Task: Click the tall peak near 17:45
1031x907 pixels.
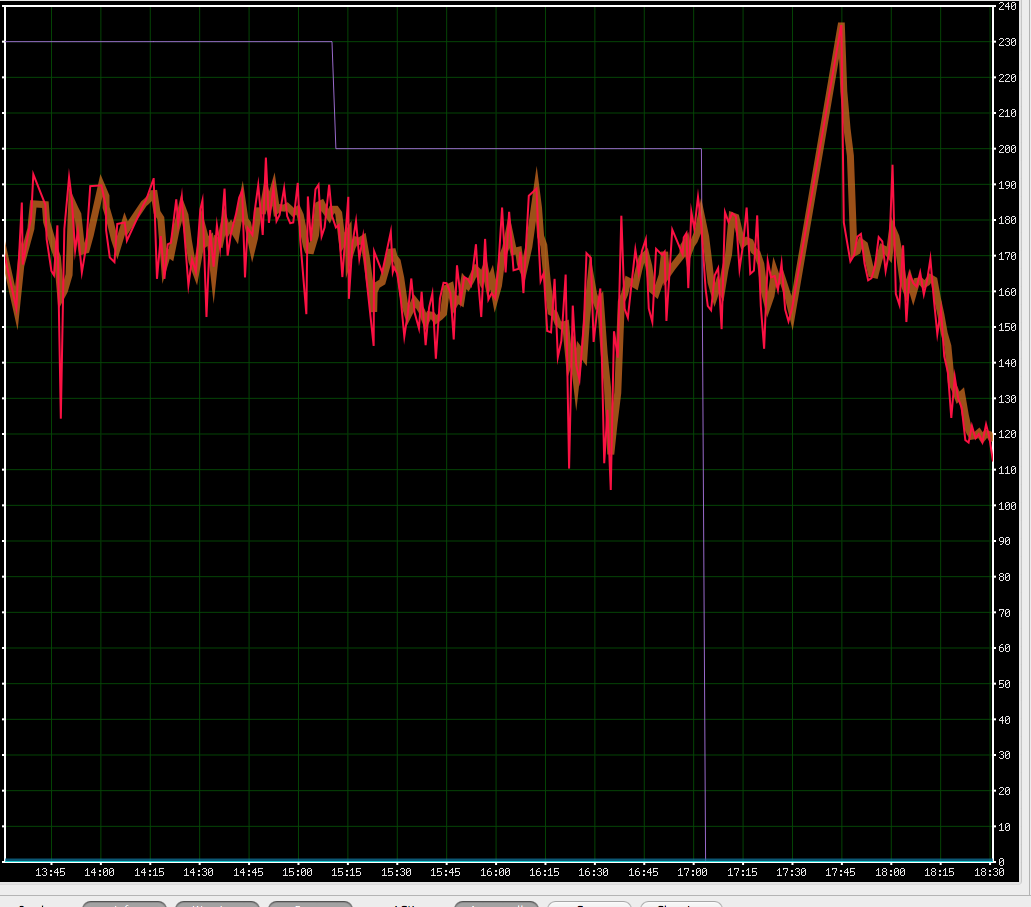Action: coord(841,26)
